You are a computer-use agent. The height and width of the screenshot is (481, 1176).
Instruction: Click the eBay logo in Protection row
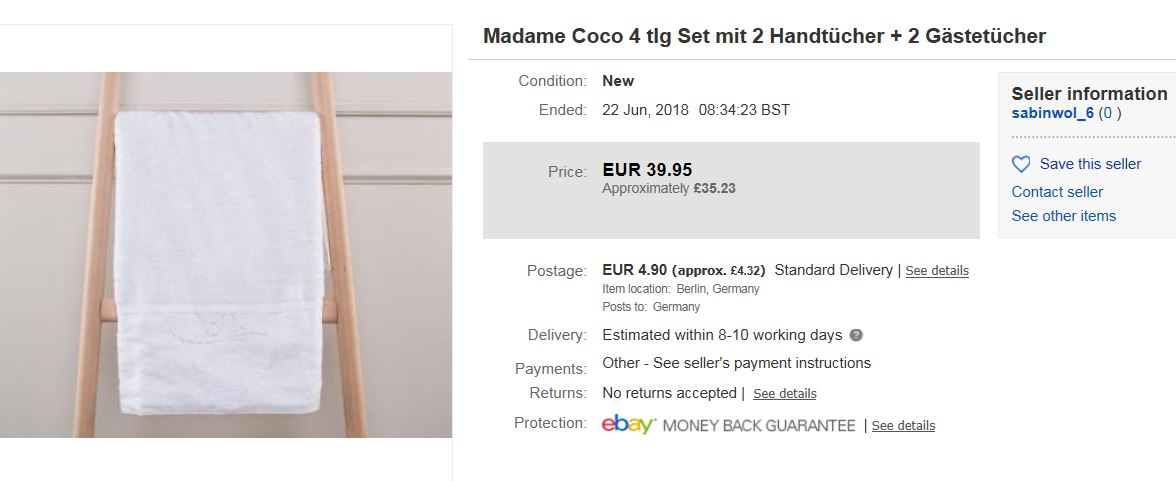pyautogui.click(x=628, y=425)
